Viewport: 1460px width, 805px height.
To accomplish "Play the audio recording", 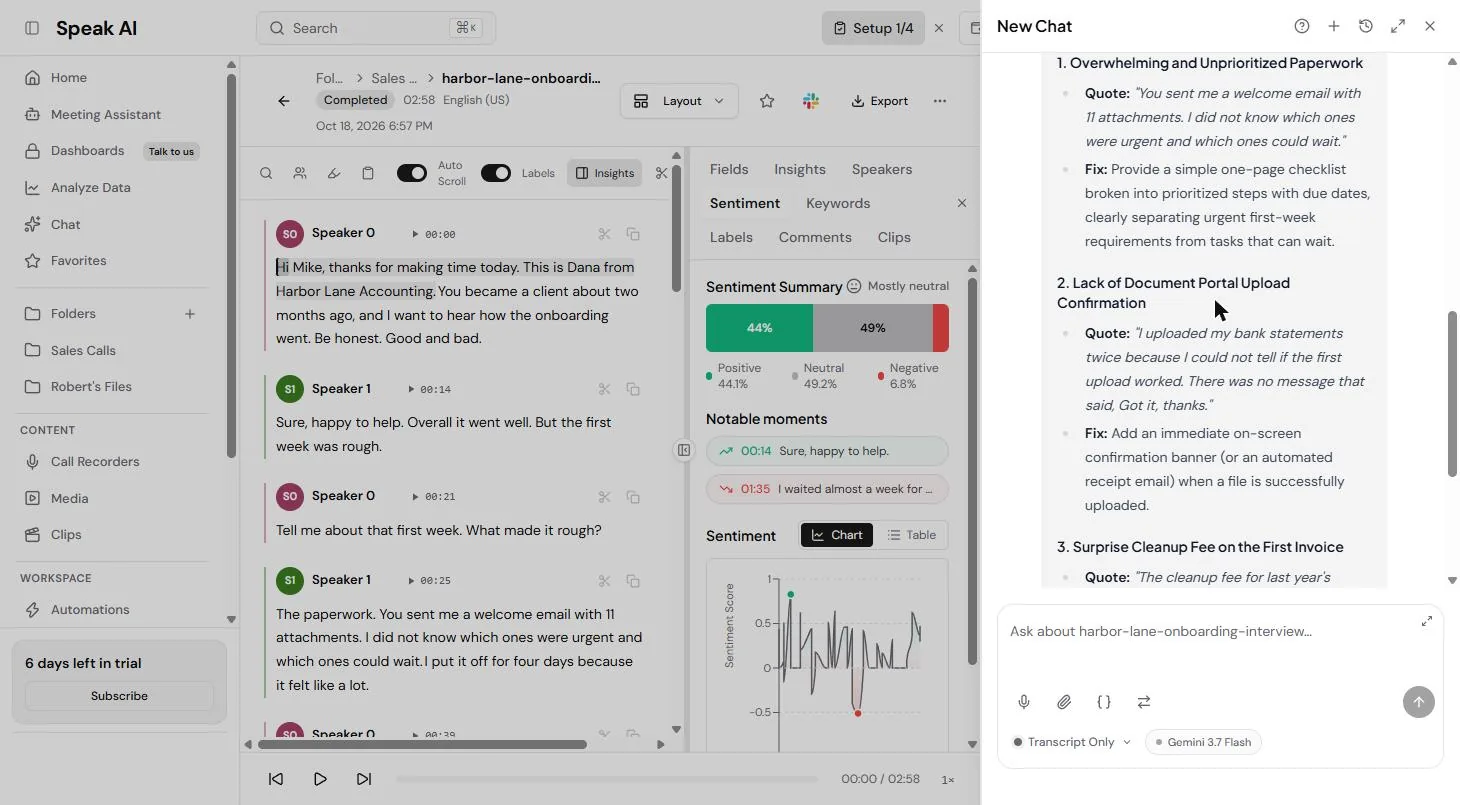I will point(320,779).
